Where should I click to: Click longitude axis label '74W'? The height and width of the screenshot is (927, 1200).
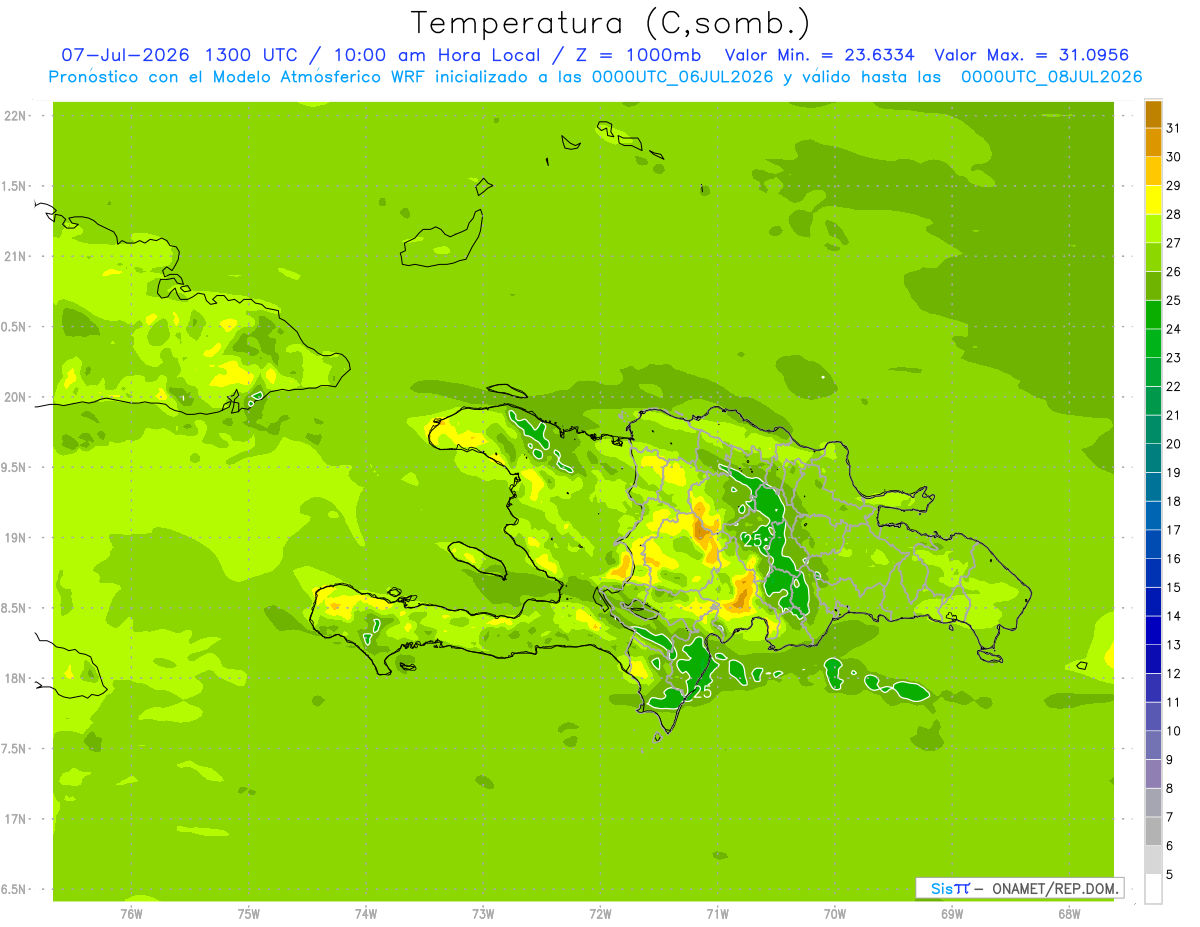click(x=366, y=913)
